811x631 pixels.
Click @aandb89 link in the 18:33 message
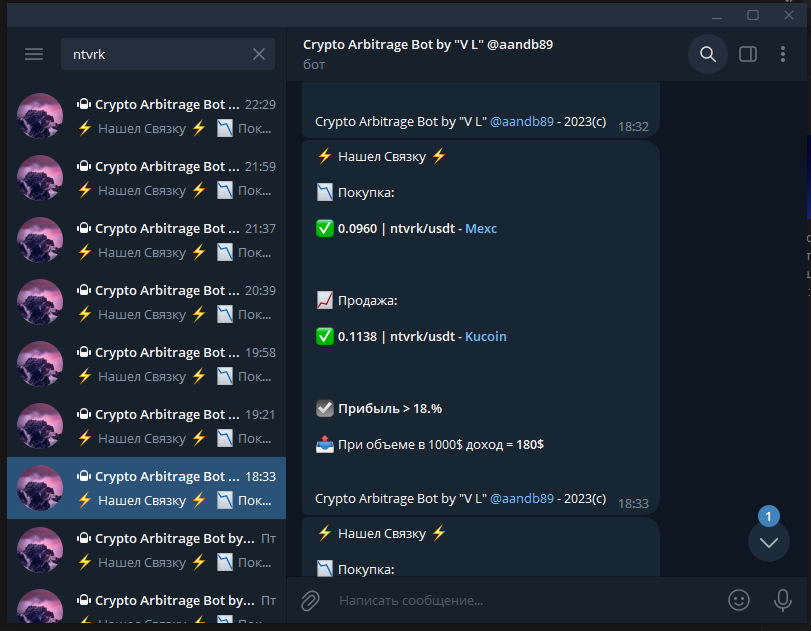(x=521, y=499)
